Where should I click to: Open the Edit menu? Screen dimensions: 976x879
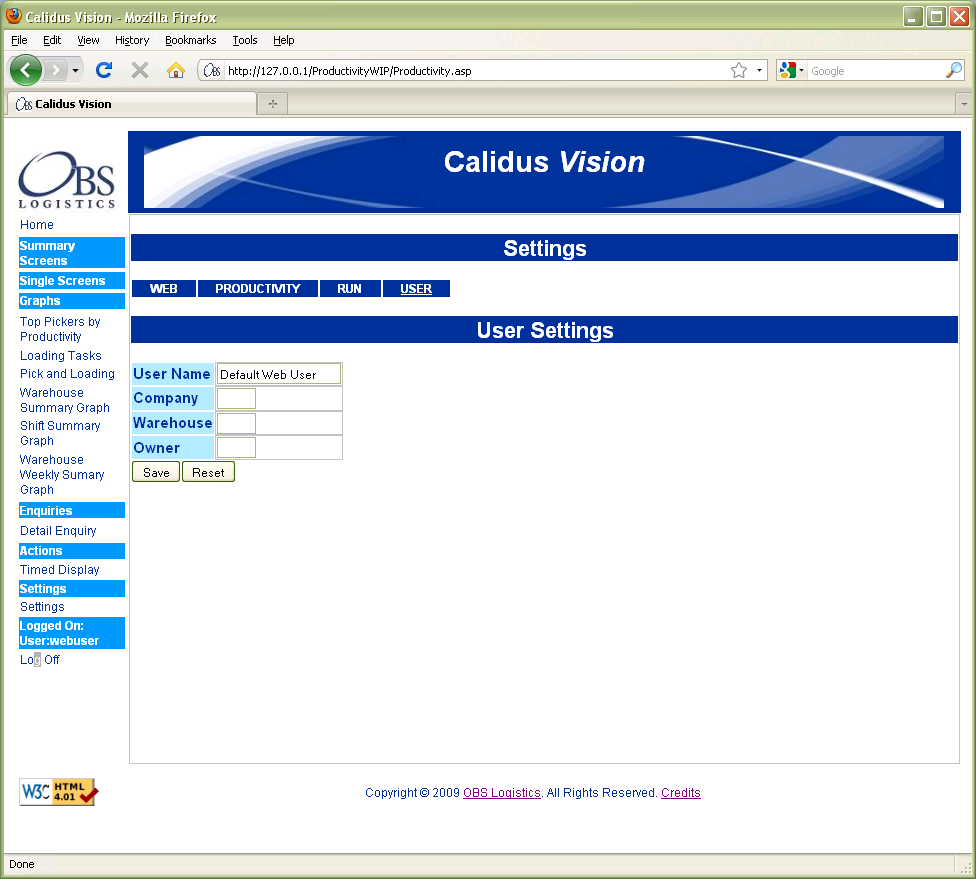(52, 40)
